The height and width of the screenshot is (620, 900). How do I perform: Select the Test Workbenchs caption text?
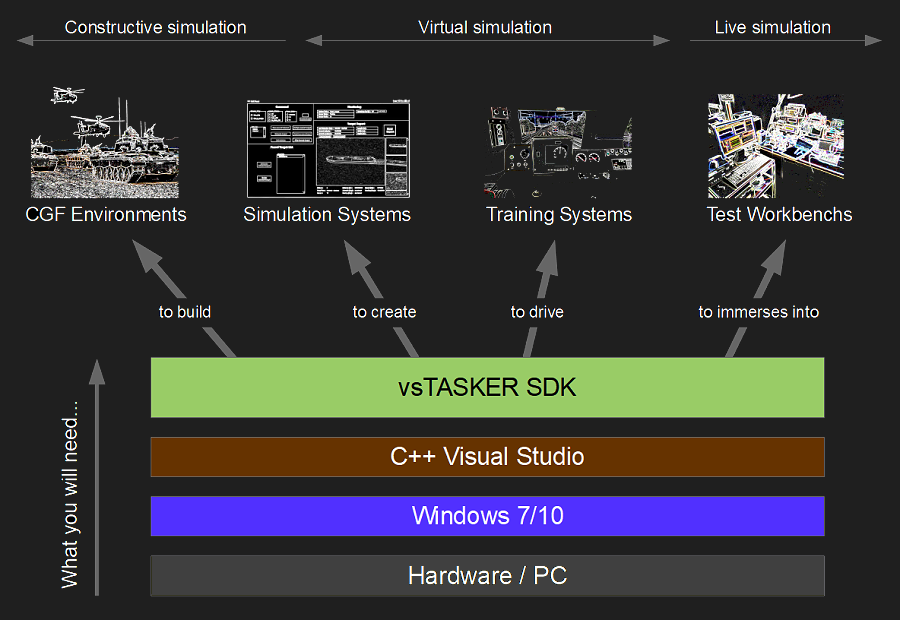click(x=779, y=214)
